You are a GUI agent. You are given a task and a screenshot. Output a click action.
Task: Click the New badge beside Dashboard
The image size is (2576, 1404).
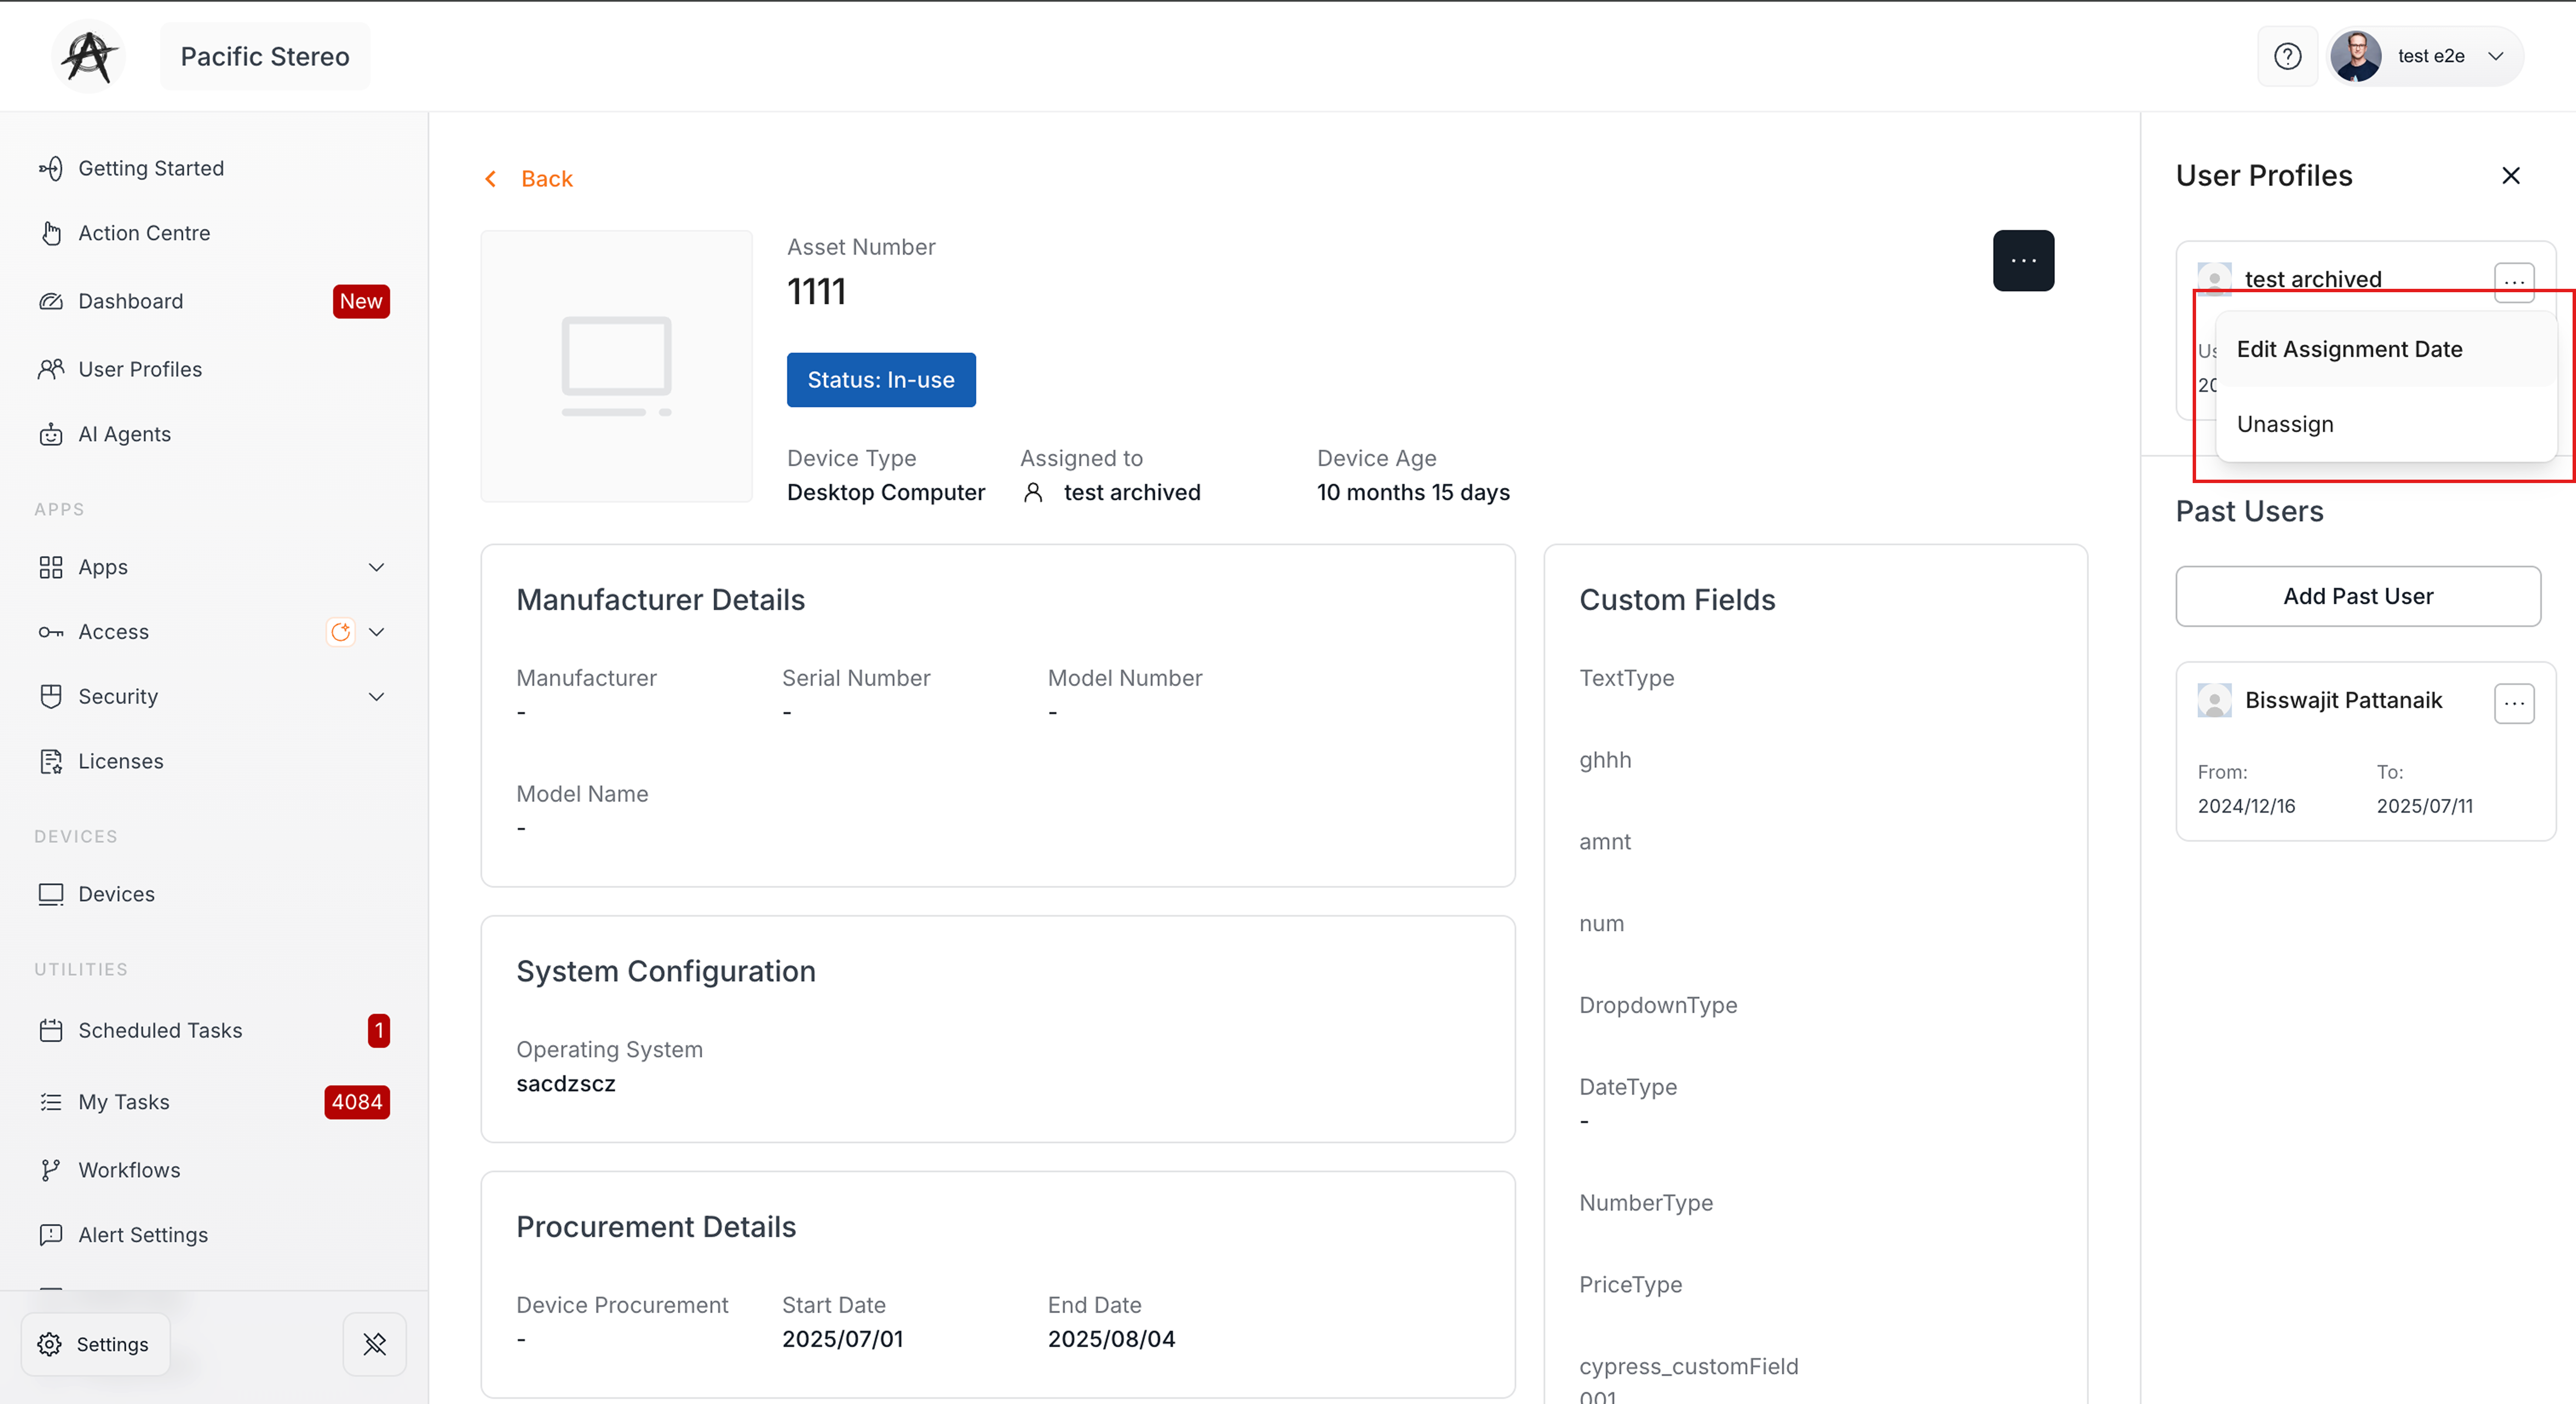pyautogui.click(x=361, y=301)
